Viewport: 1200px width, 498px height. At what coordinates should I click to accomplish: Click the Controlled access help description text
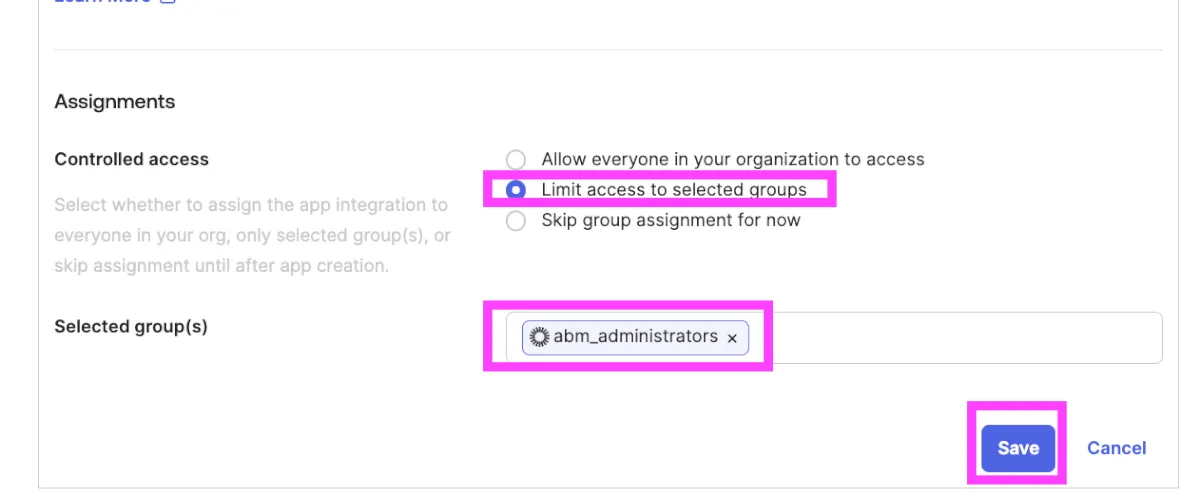252,236
